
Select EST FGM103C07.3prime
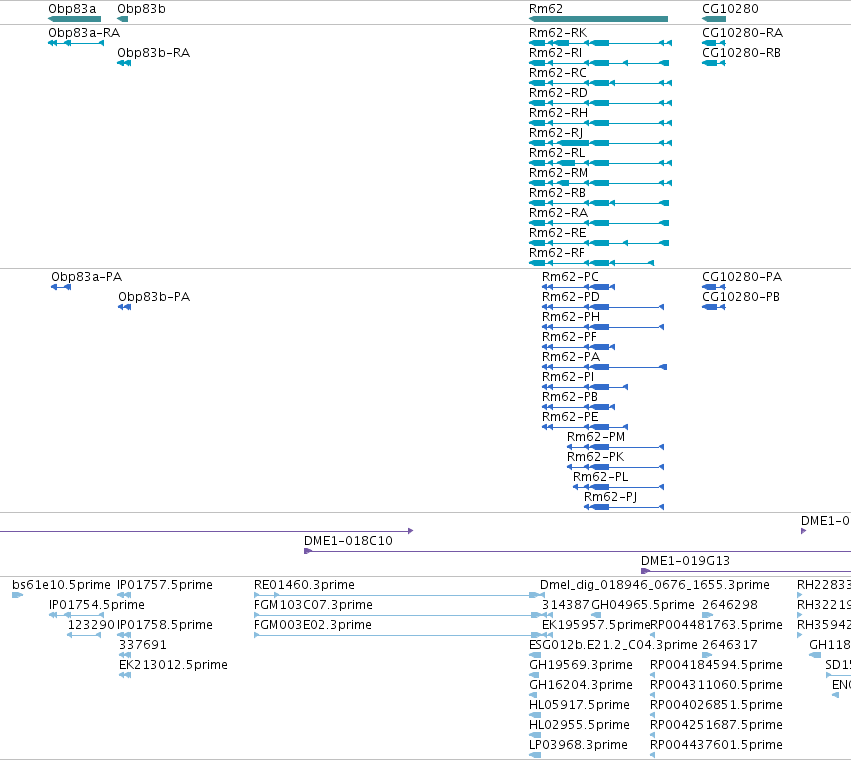[398, 616]
